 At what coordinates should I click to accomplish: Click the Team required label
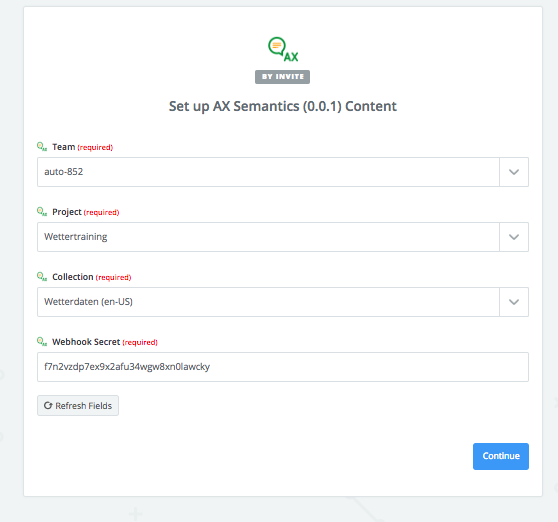(x=95, y=147)
